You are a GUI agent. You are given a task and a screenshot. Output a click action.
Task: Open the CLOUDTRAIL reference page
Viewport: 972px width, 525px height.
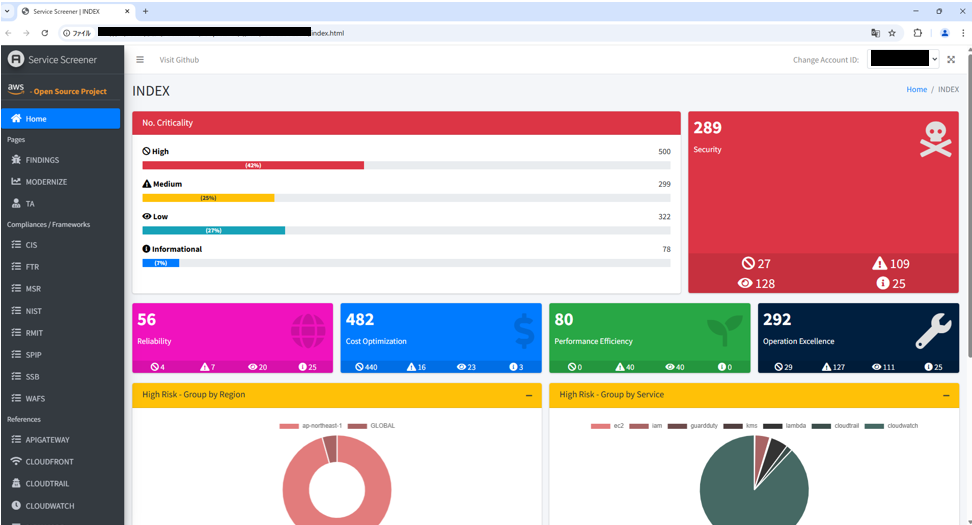pyautogui.click(x=61, y=483)
